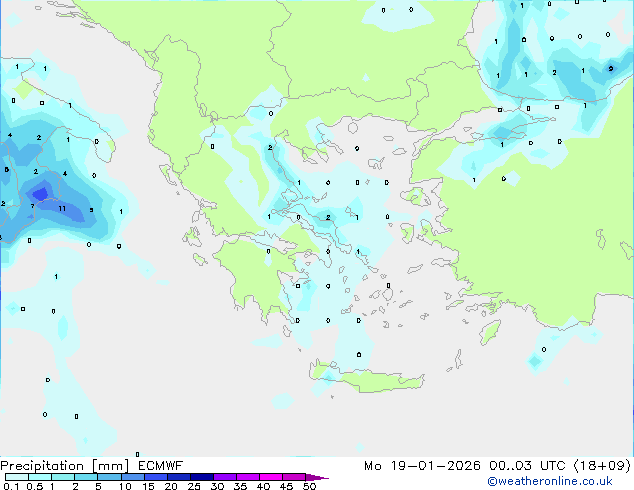Select legend swatch between 20 and 25
The height and width of the screenshot is (490, 634).
(x=178, y=477)
